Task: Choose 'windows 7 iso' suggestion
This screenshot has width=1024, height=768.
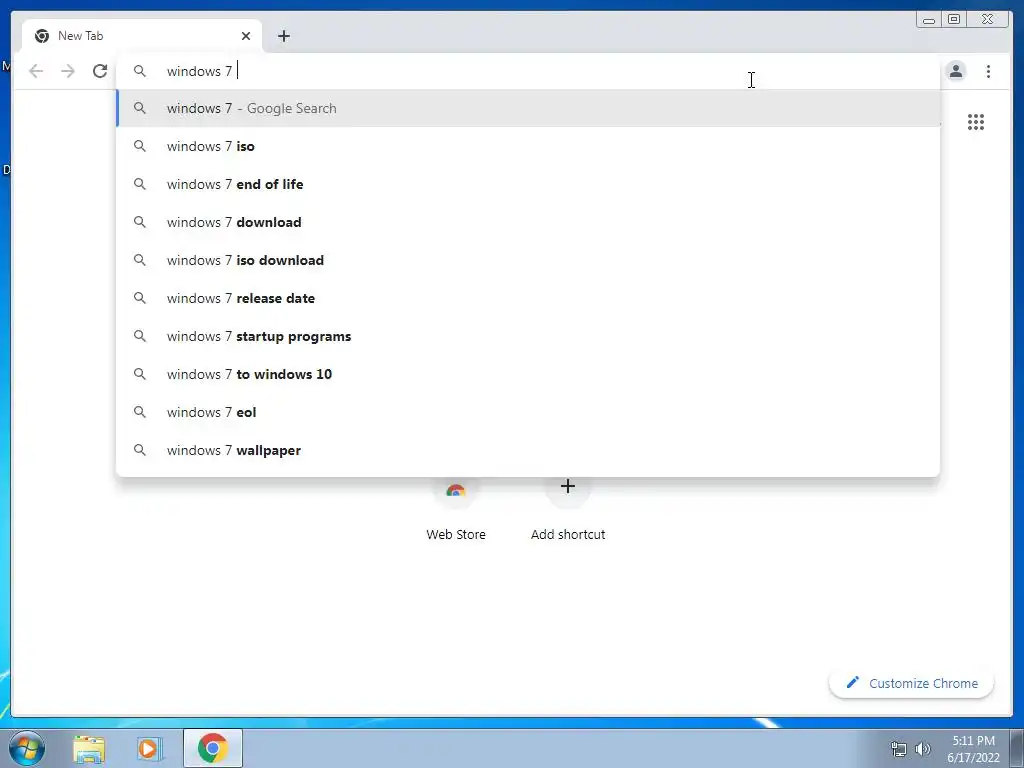Action: click(x=528, y=146)
